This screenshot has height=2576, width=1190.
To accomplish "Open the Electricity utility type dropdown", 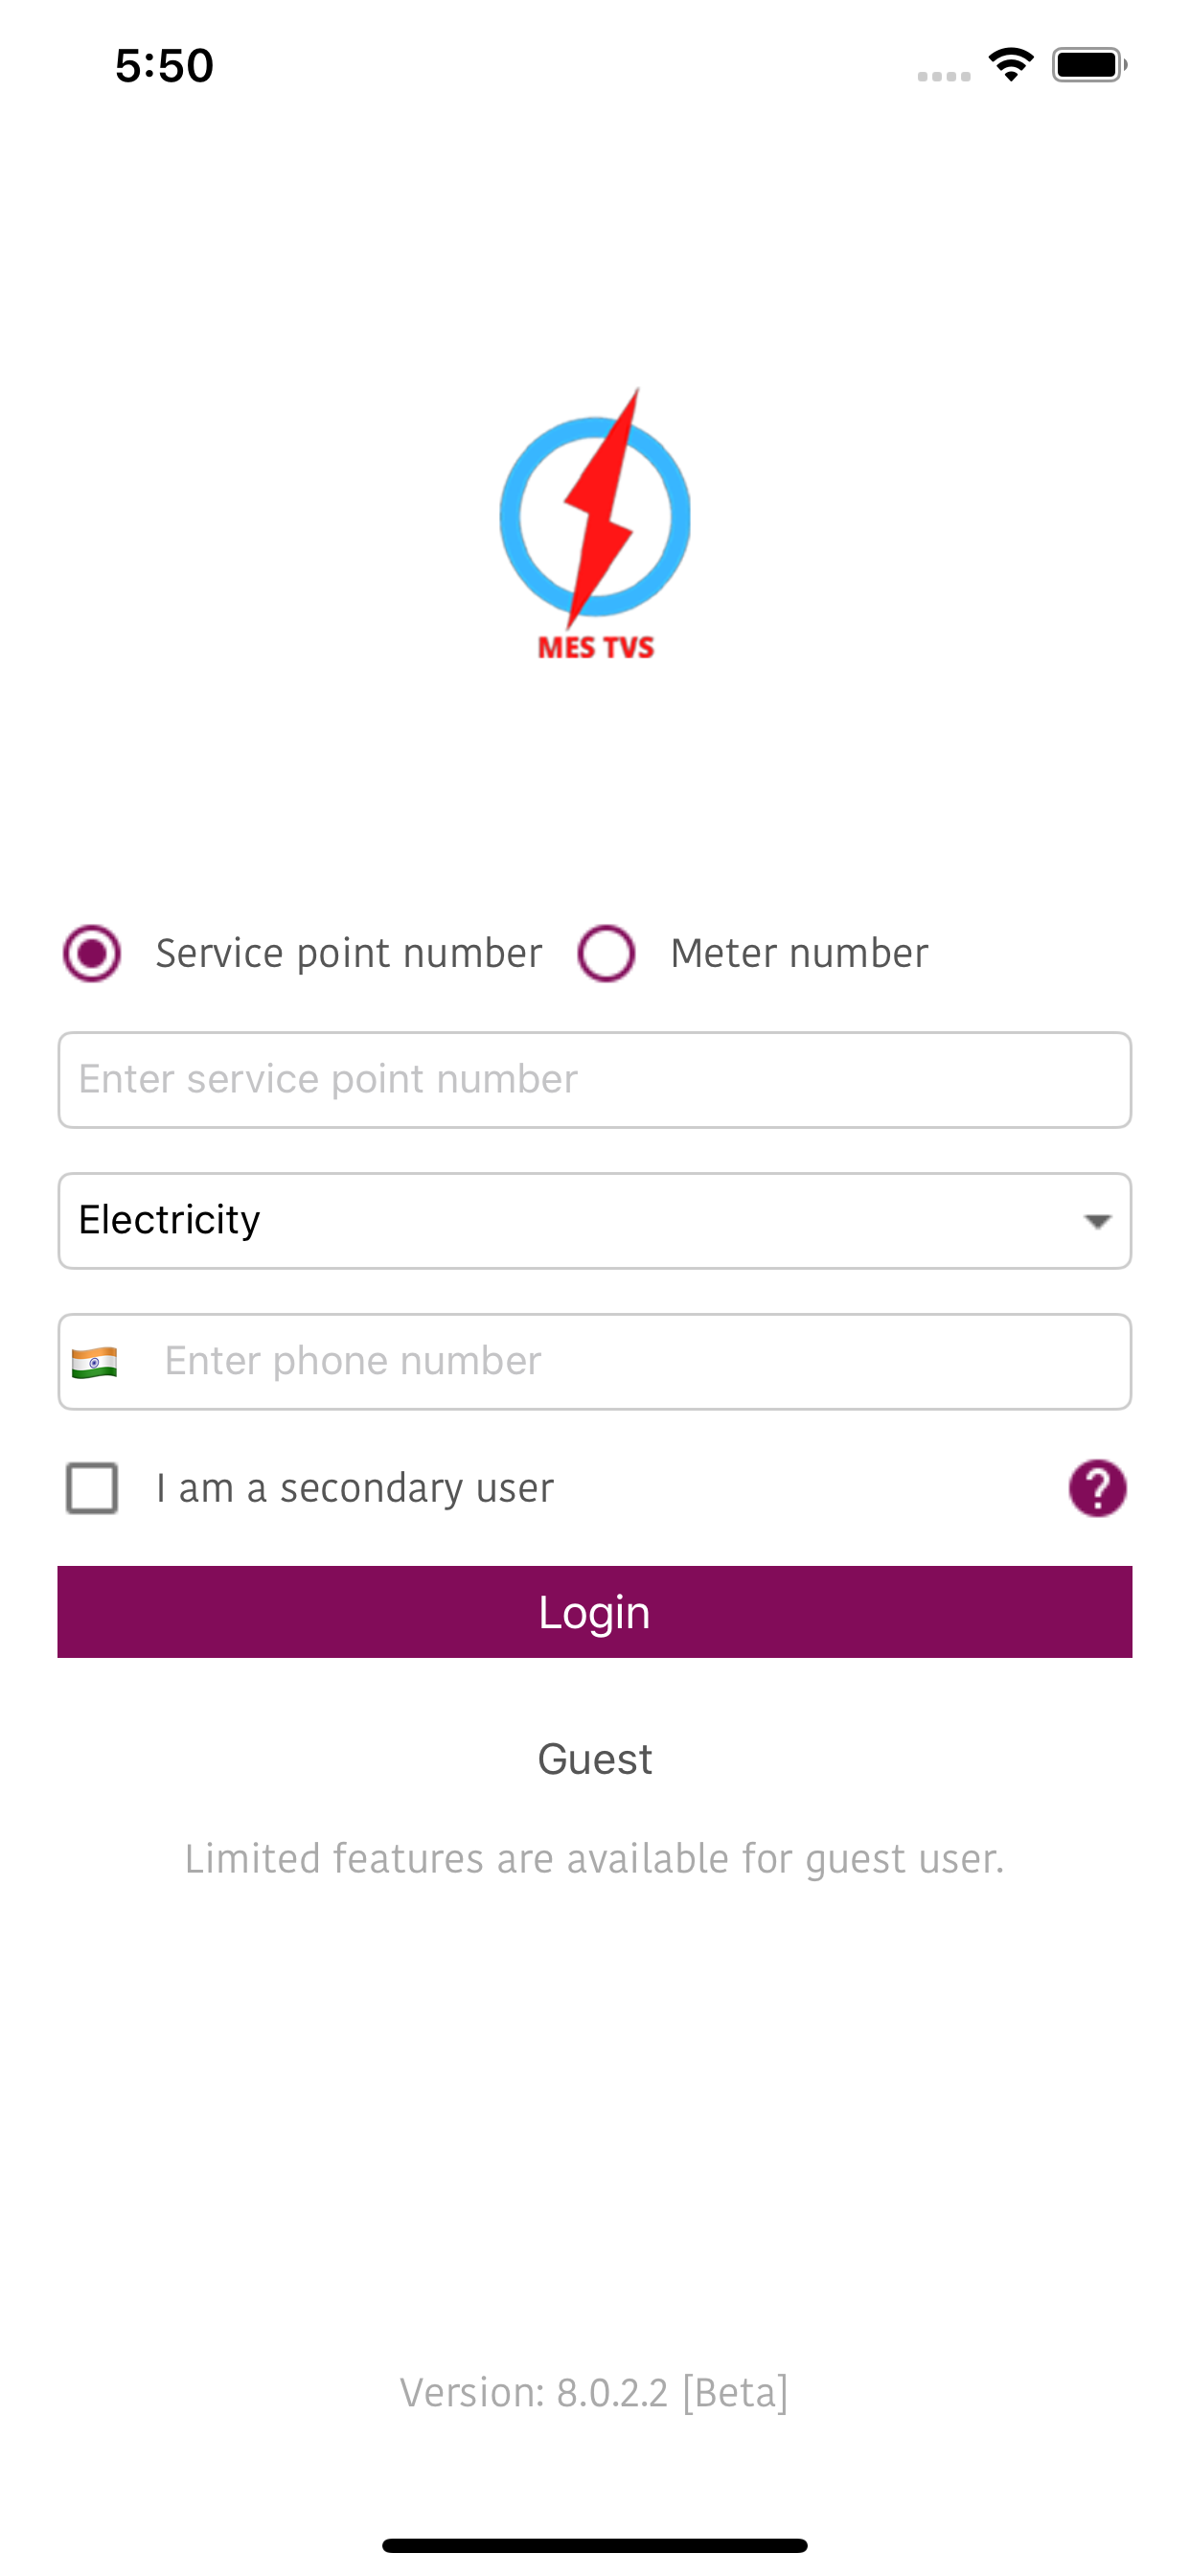I will pos(595,1221).
